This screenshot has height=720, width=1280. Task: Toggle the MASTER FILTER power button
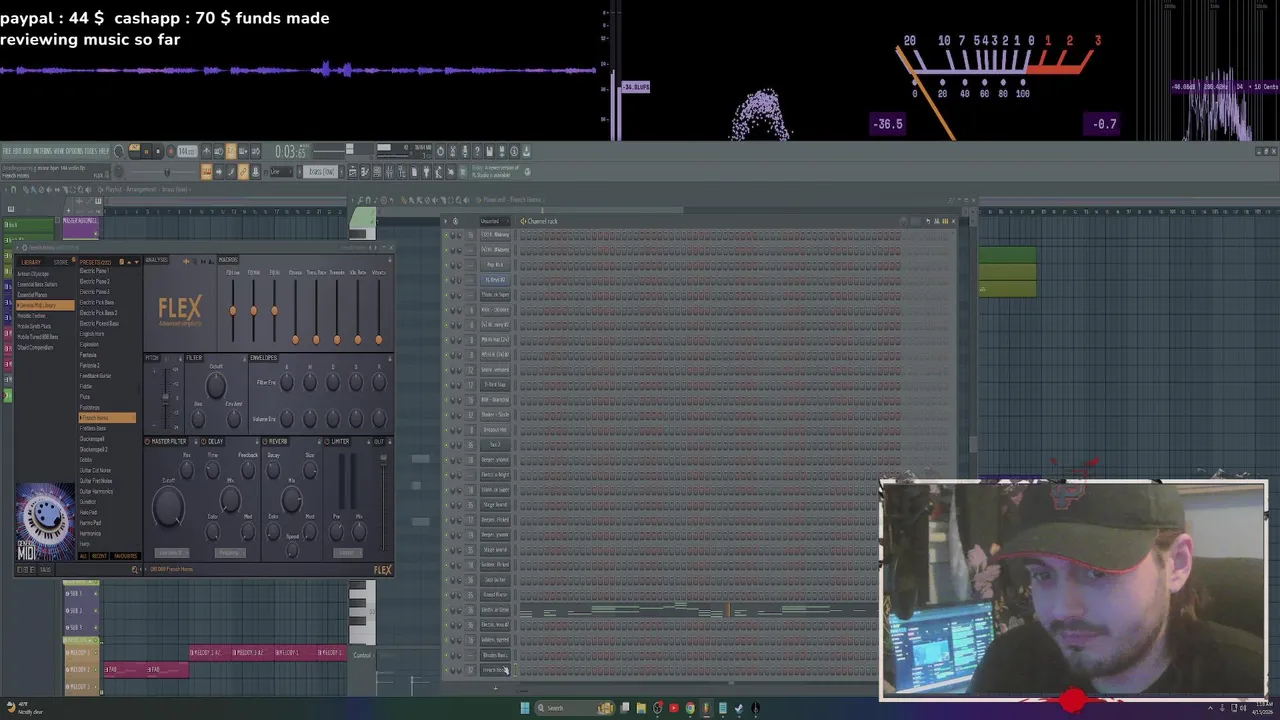pos(147,441)
